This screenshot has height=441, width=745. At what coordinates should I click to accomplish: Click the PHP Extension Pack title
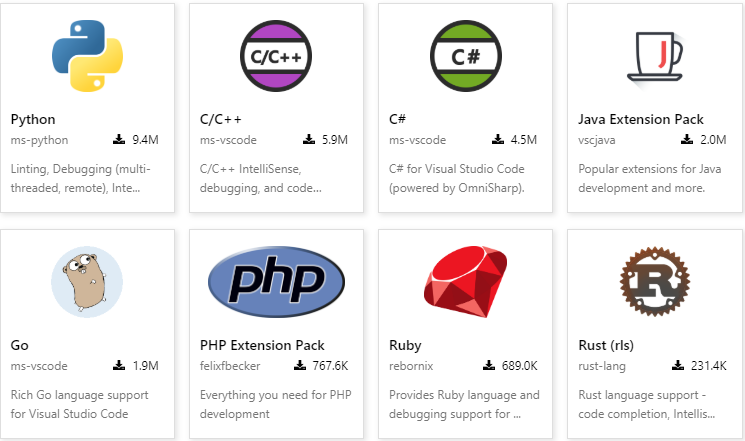click(262, 345)
